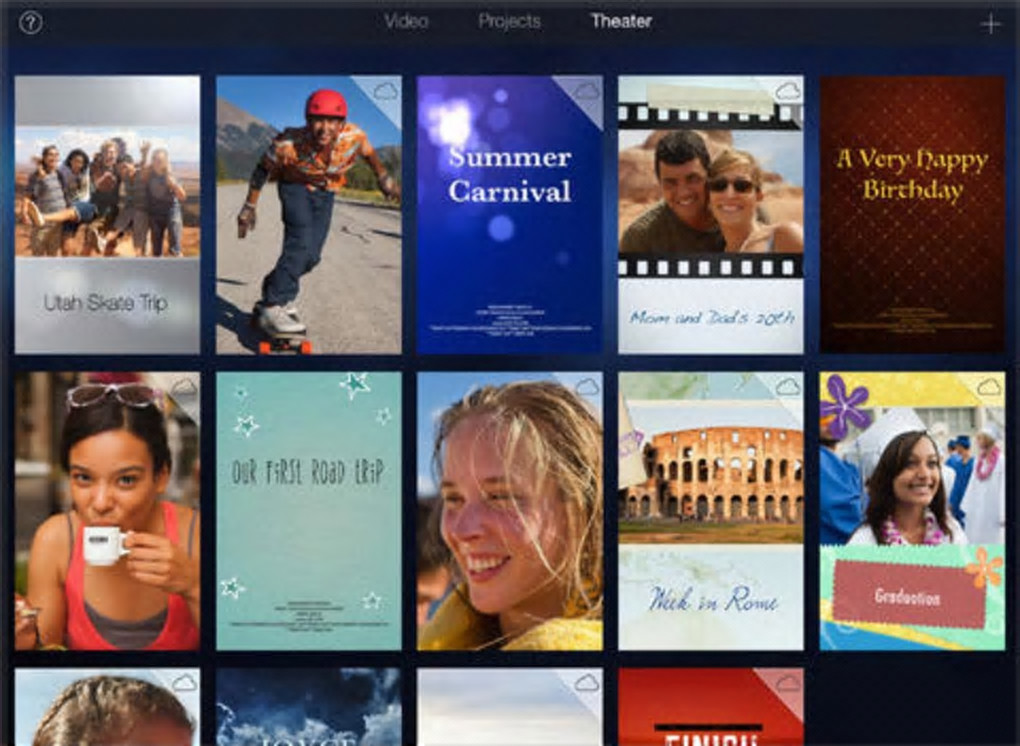Tap cloud icon on skateboarder poster
This screenshot has width=1020, height=746.
tap(385, 91)
